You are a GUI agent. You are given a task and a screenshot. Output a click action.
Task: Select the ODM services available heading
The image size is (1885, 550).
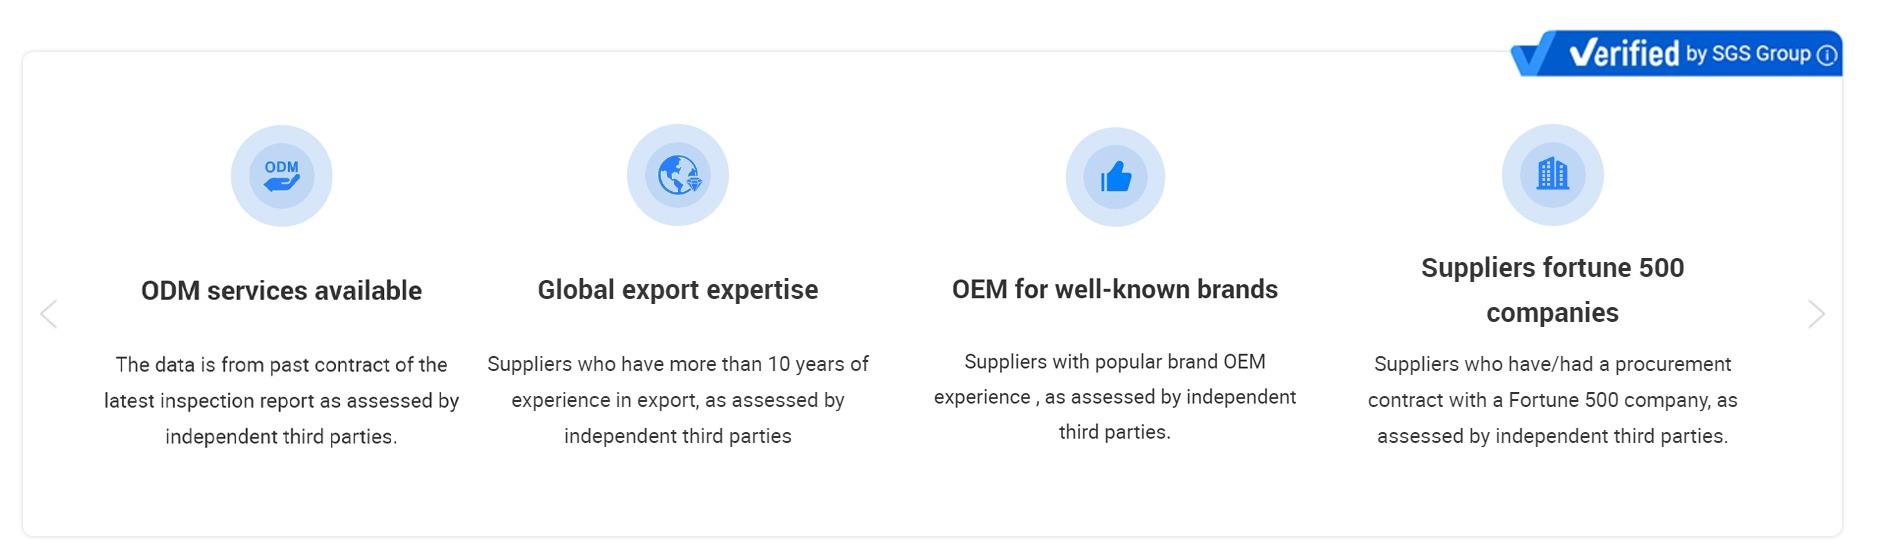tap(281, 291)
